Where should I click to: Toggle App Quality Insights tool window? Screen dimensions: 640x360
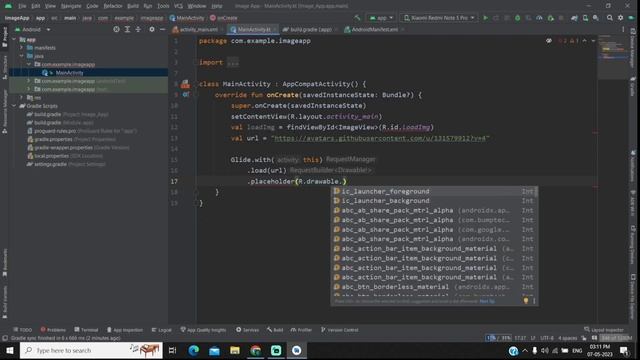203,330
